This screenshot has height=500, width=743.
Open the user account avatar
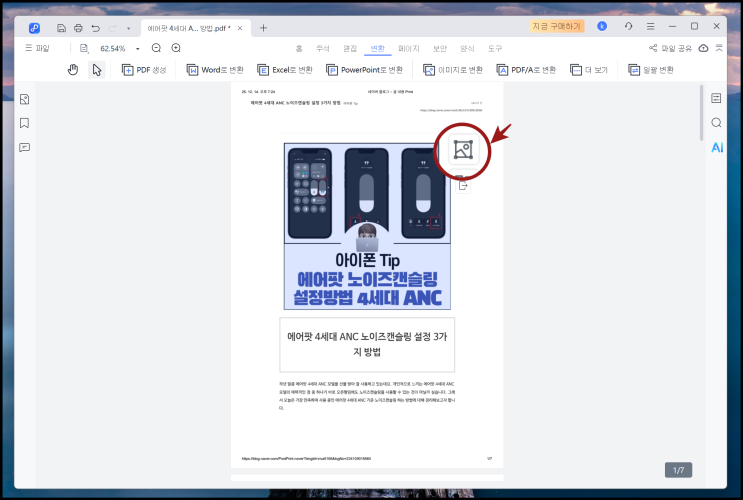pos(602,26)
